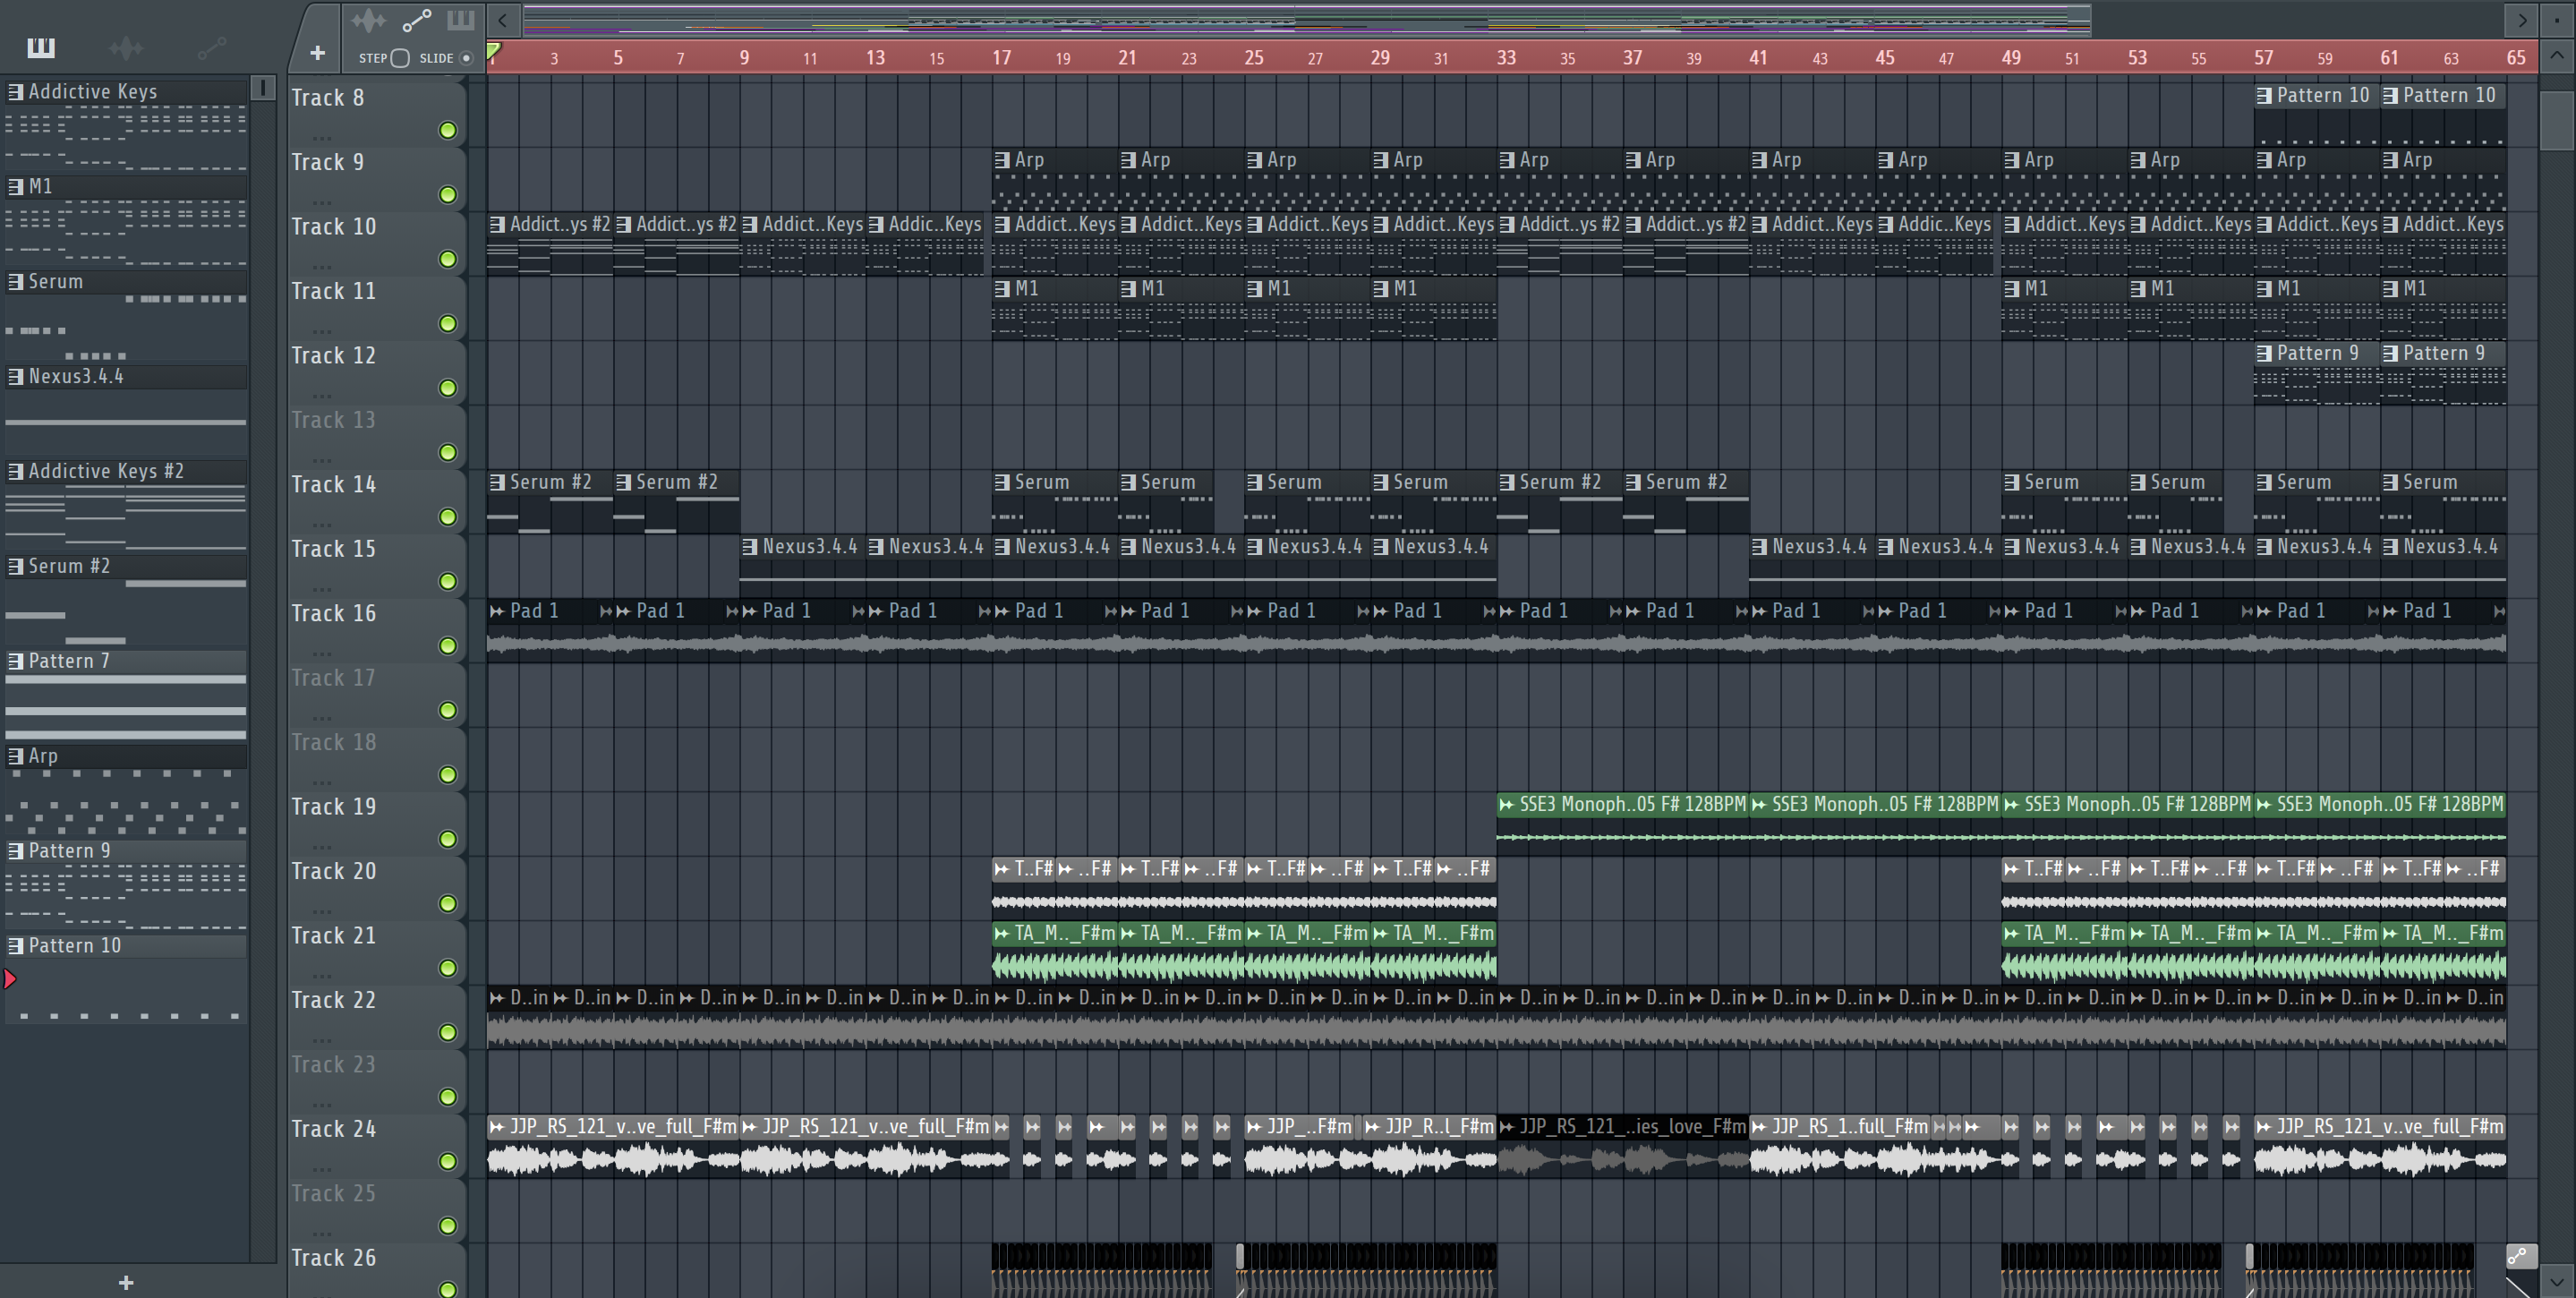The width and height of the screenshot is (2576, 1298).
Task: Select pattern clip focus next to the timeline arrow
Action: click(x=460, y=20)
